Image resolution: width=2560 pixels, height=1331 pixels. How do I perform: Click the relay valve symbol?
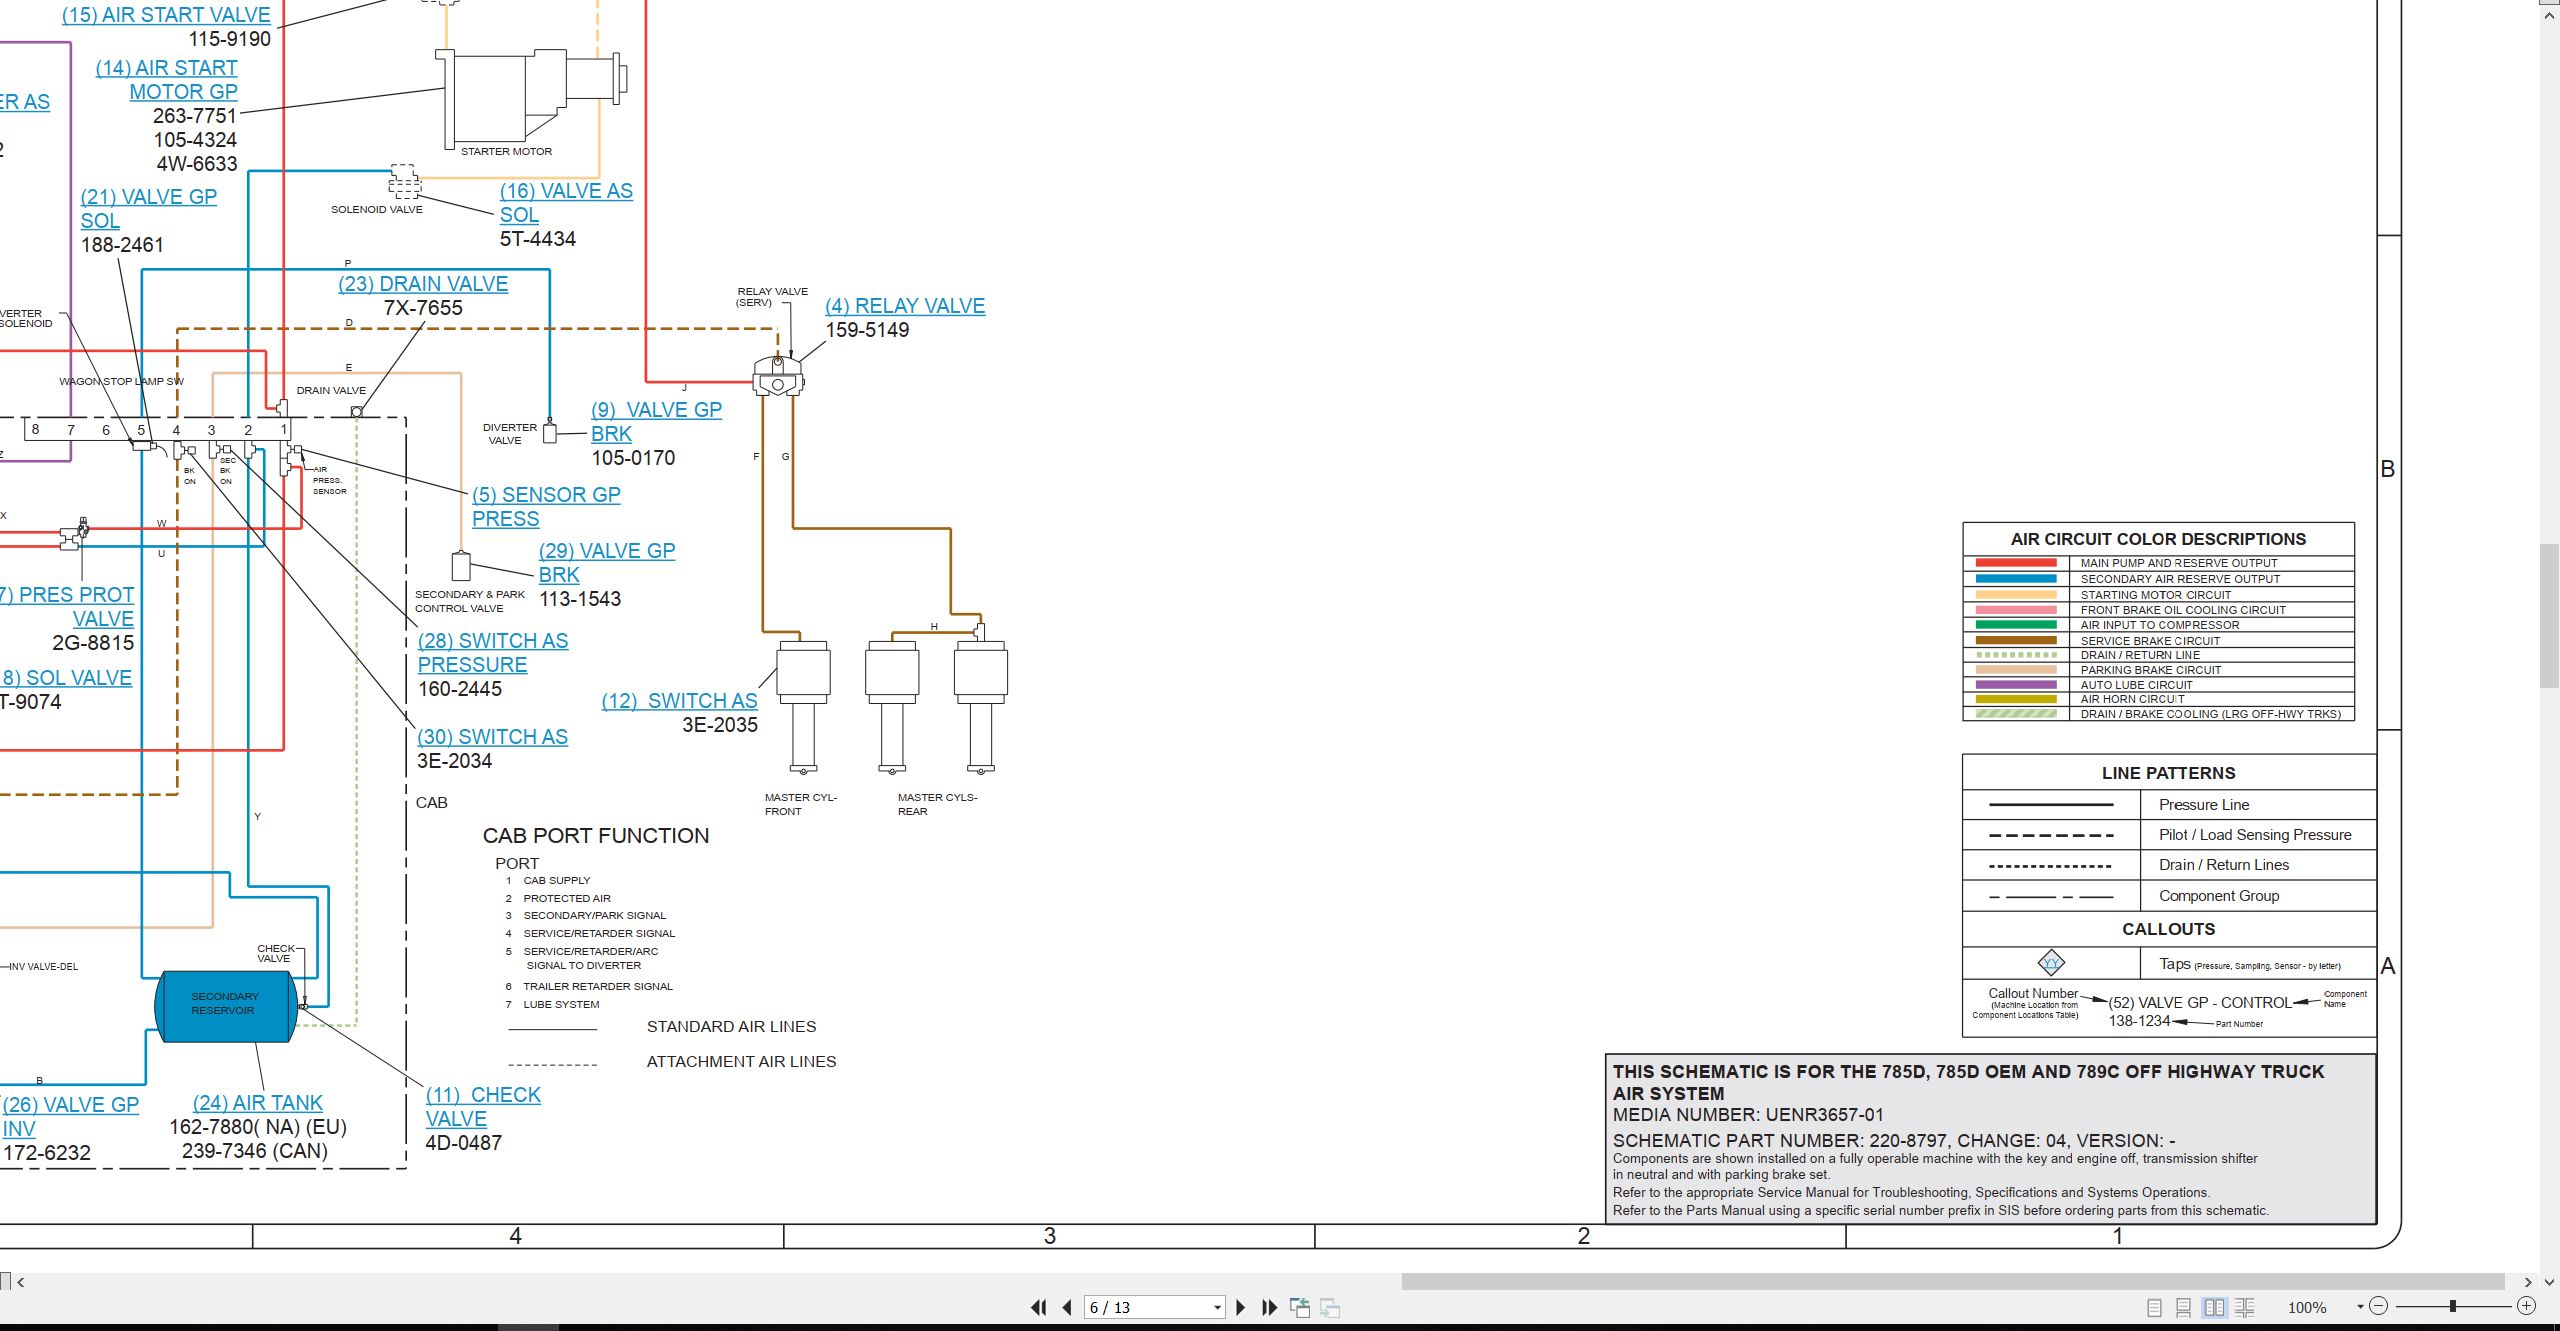click(777, 377)
